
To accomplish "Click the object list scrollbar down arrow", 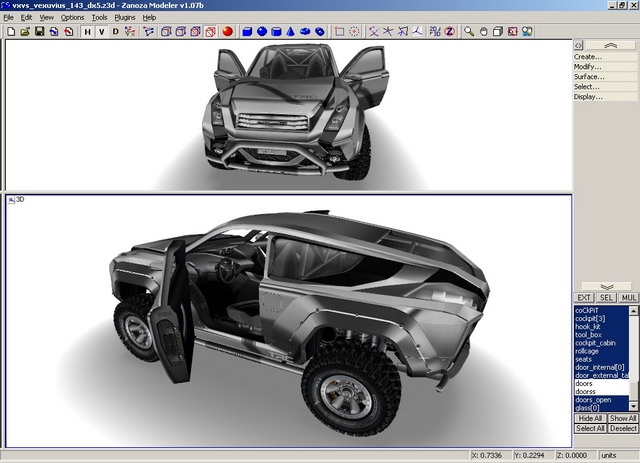I will click(633, 407).
